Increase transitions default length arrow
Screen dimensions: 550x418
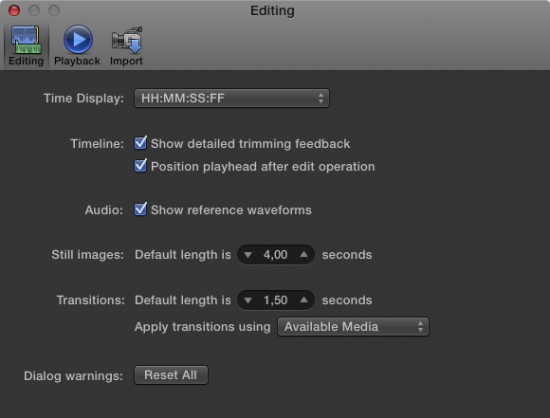[x=304, y=300]
